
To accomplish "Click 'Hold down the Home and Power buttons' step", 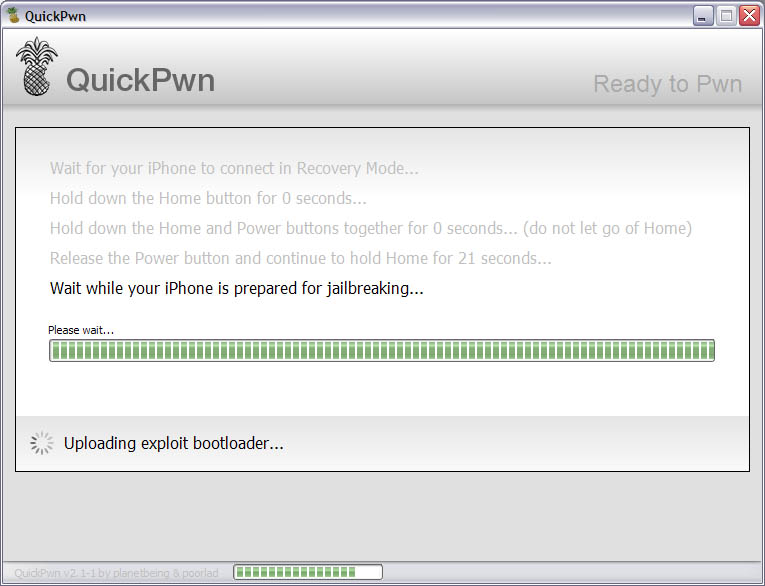I will [x=371, y=228].
